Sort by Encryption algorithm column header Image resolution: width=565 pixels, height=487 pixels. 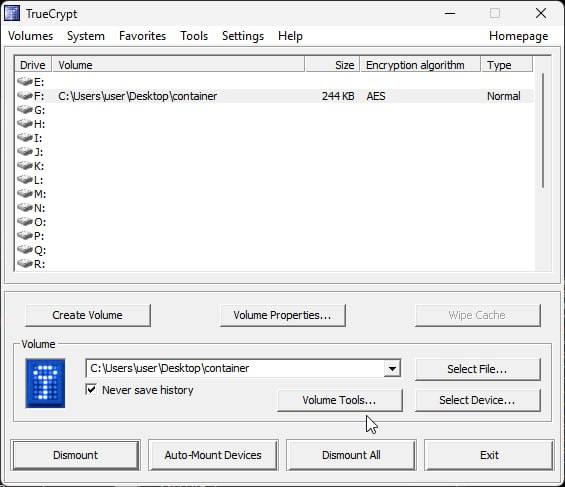tap(421, 65)
